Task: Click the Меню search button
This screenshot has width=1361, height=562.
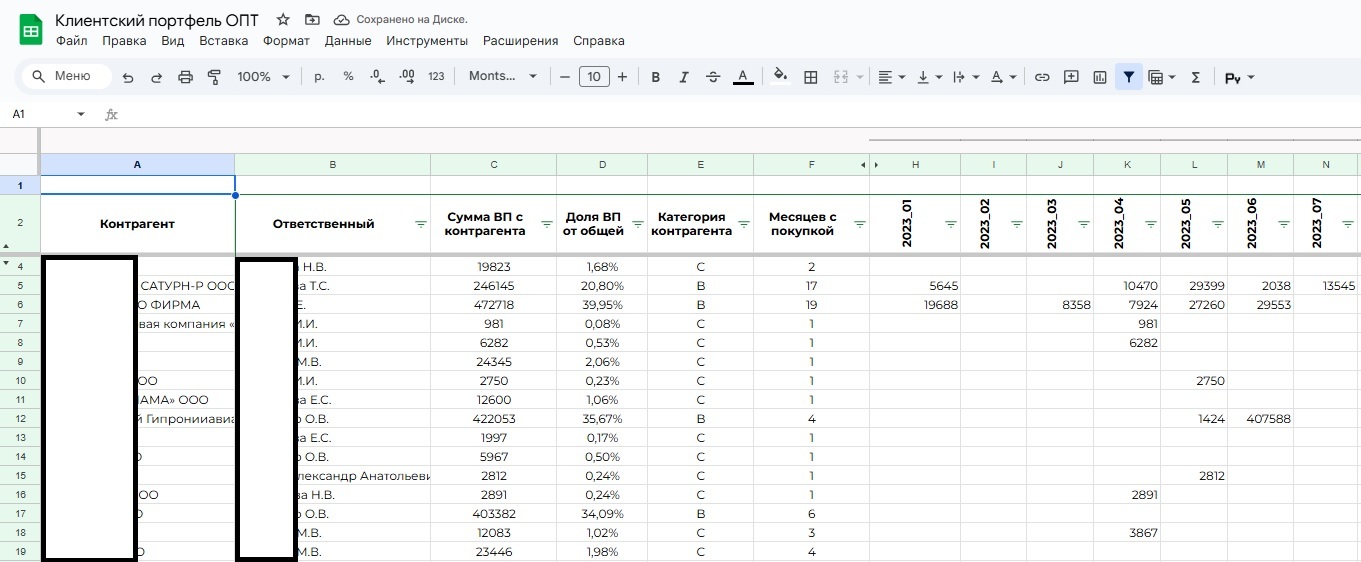Action: tap(66, 77)
